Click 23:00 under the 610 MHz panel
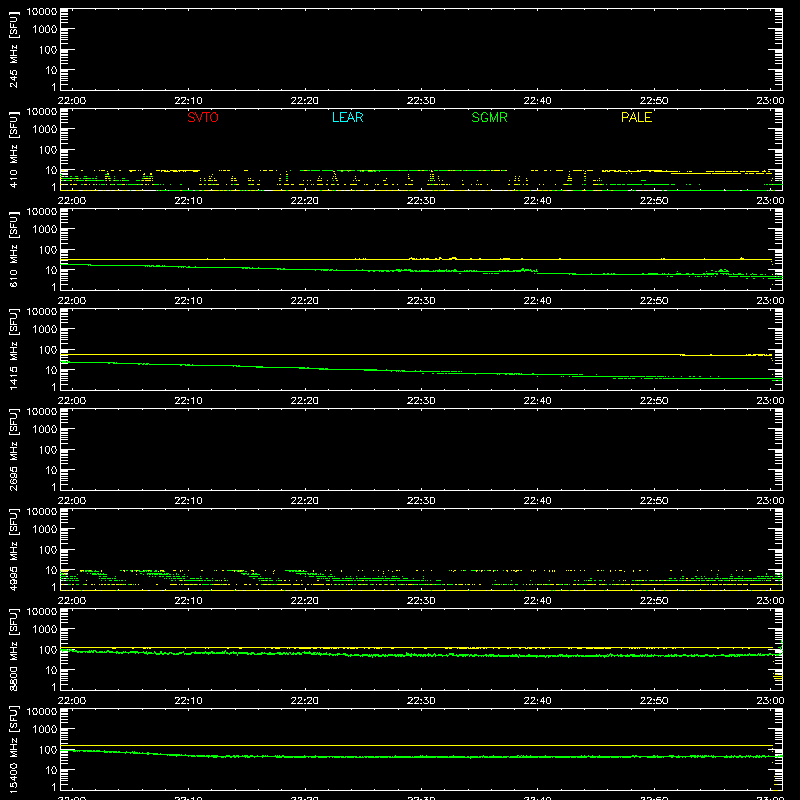This screenshot has height=800, width=800. click(x=770, y=301)
